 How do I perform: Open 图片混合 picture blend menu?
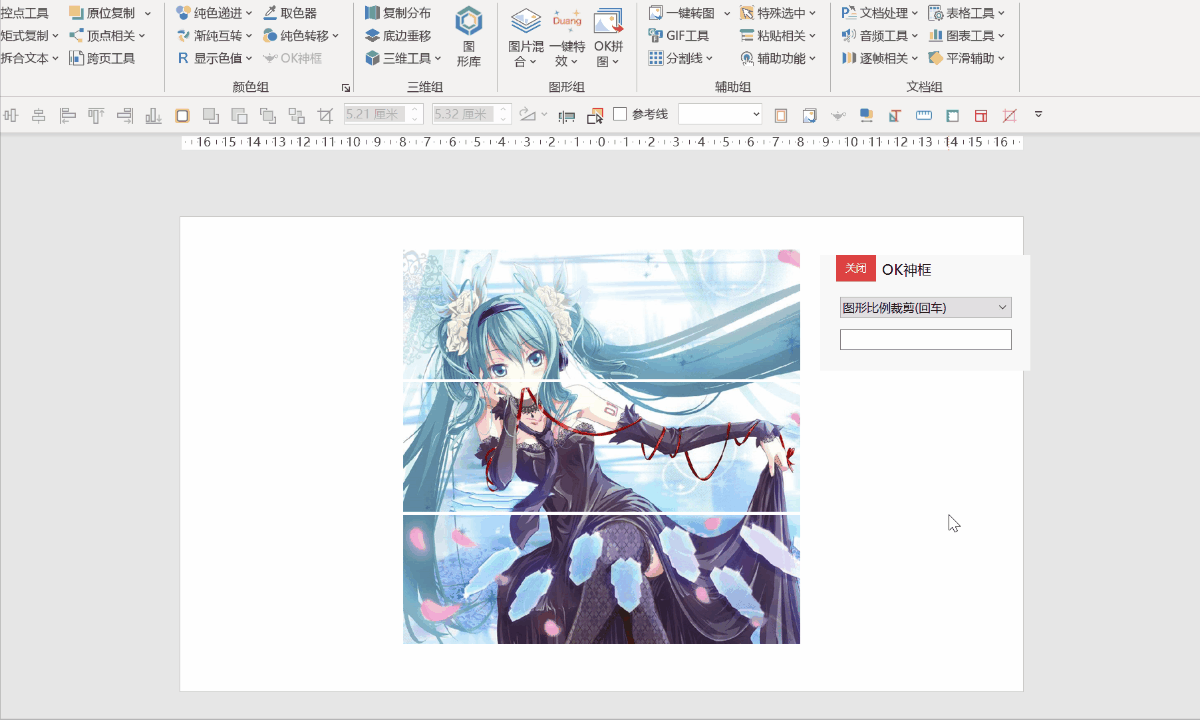[x=526, y=37]
